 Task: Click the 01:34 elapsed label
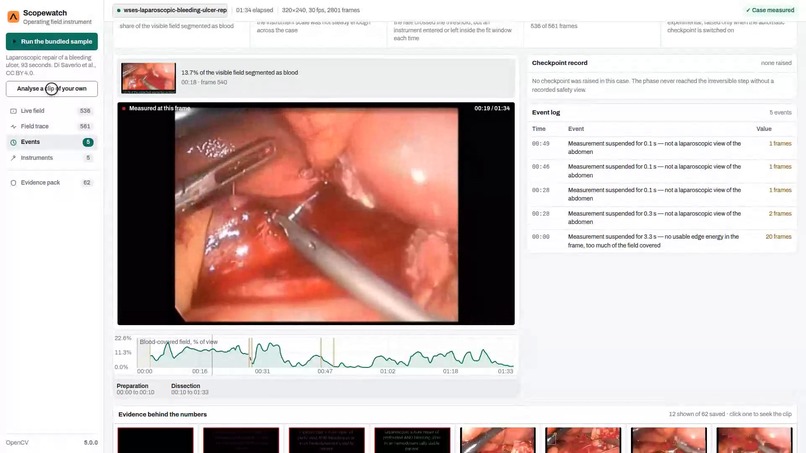click(x=254, y=10)
